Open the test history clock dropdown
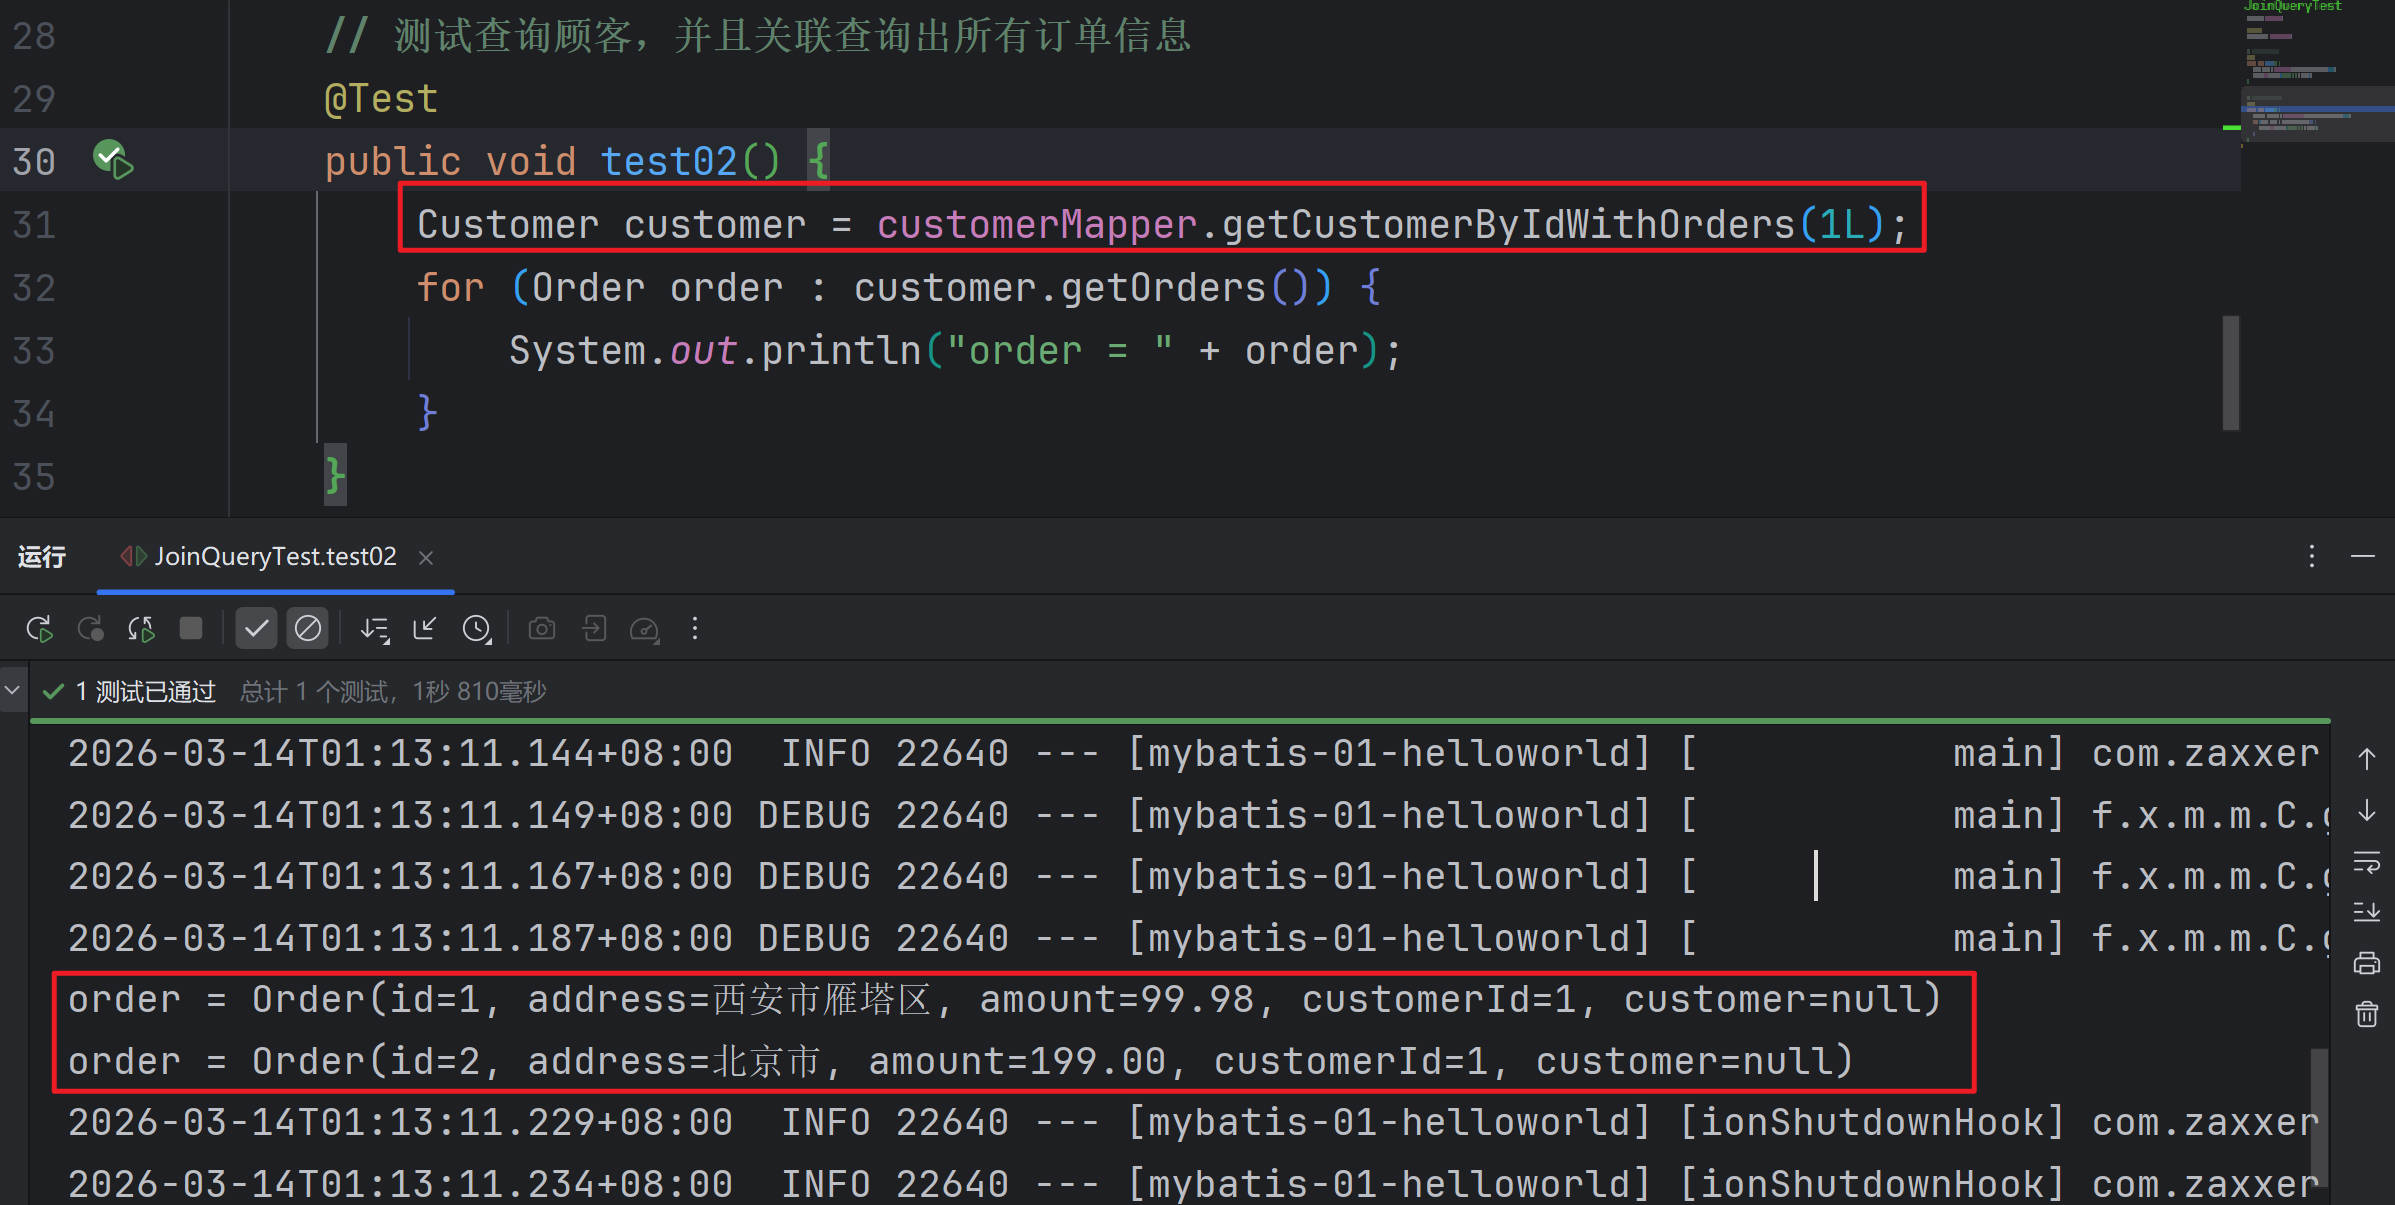 [x=477, y=629]
